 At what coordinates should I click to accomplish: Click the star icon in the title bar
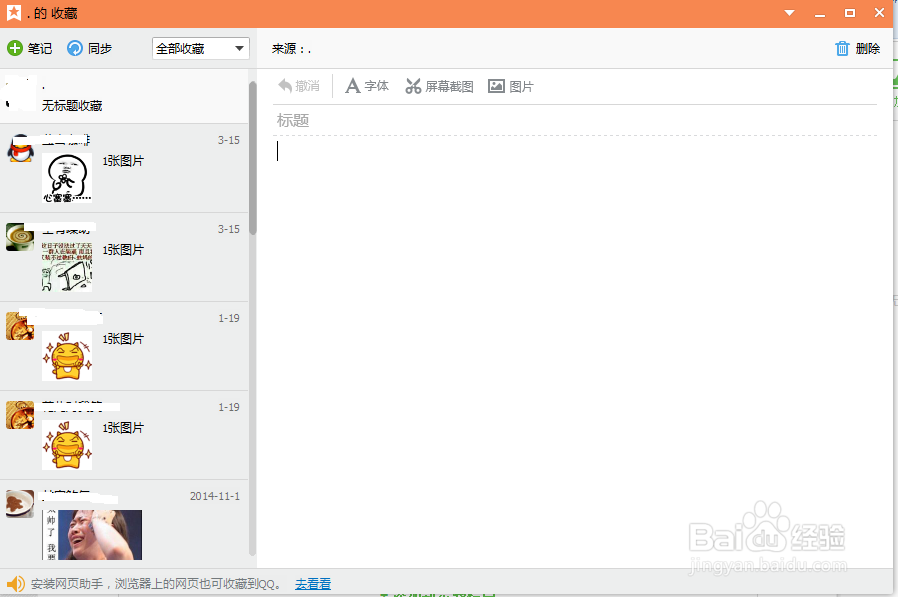coord(12,12)
